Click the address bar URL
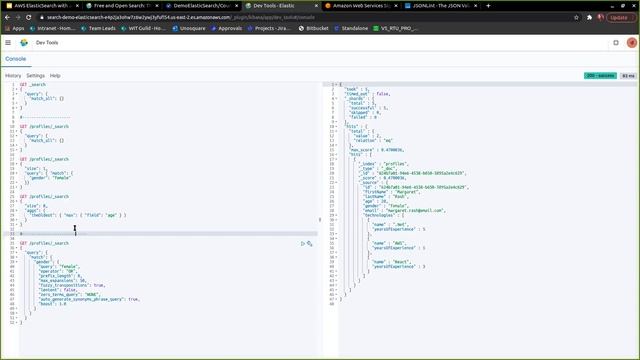640x360 pixels. [180, 18]
